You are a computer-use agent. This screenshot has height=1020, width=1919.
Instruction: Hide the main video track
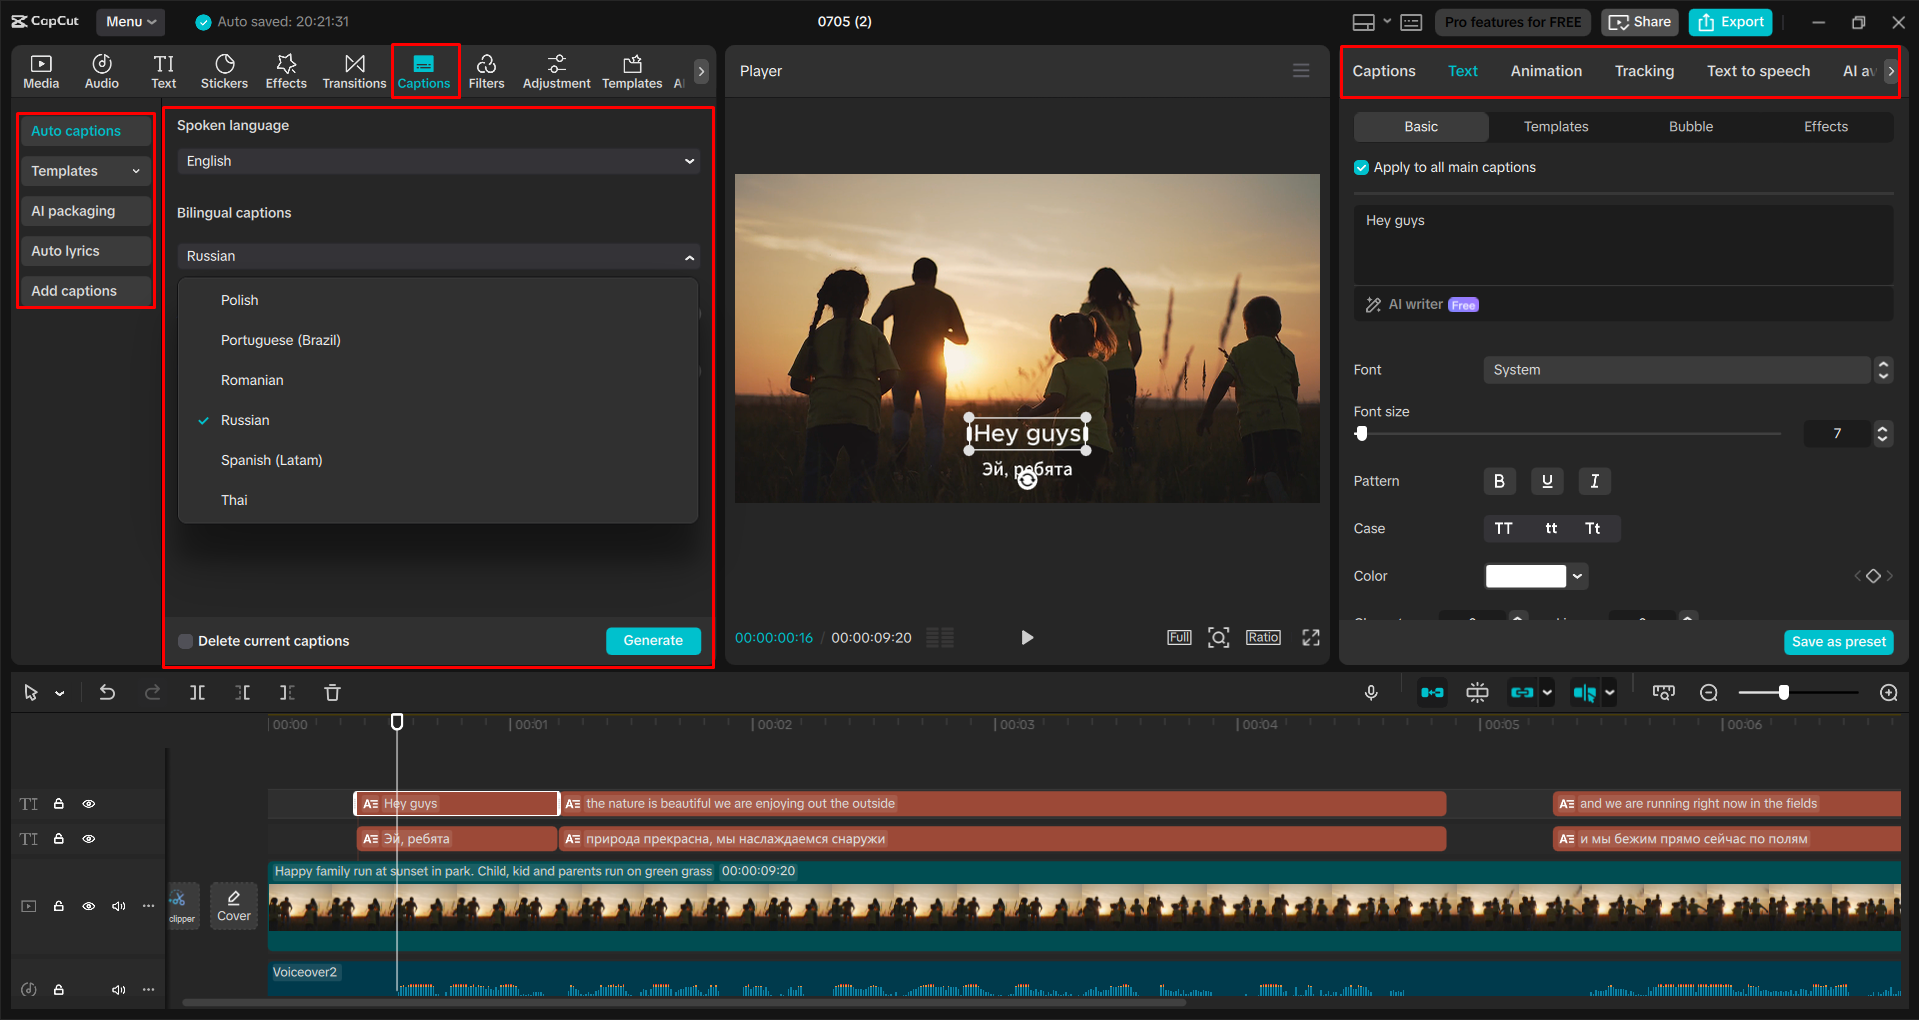pos(88,905)
